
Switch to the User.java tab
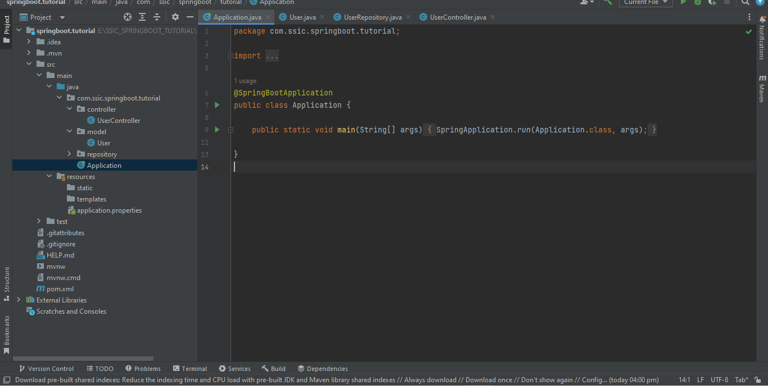302,17
